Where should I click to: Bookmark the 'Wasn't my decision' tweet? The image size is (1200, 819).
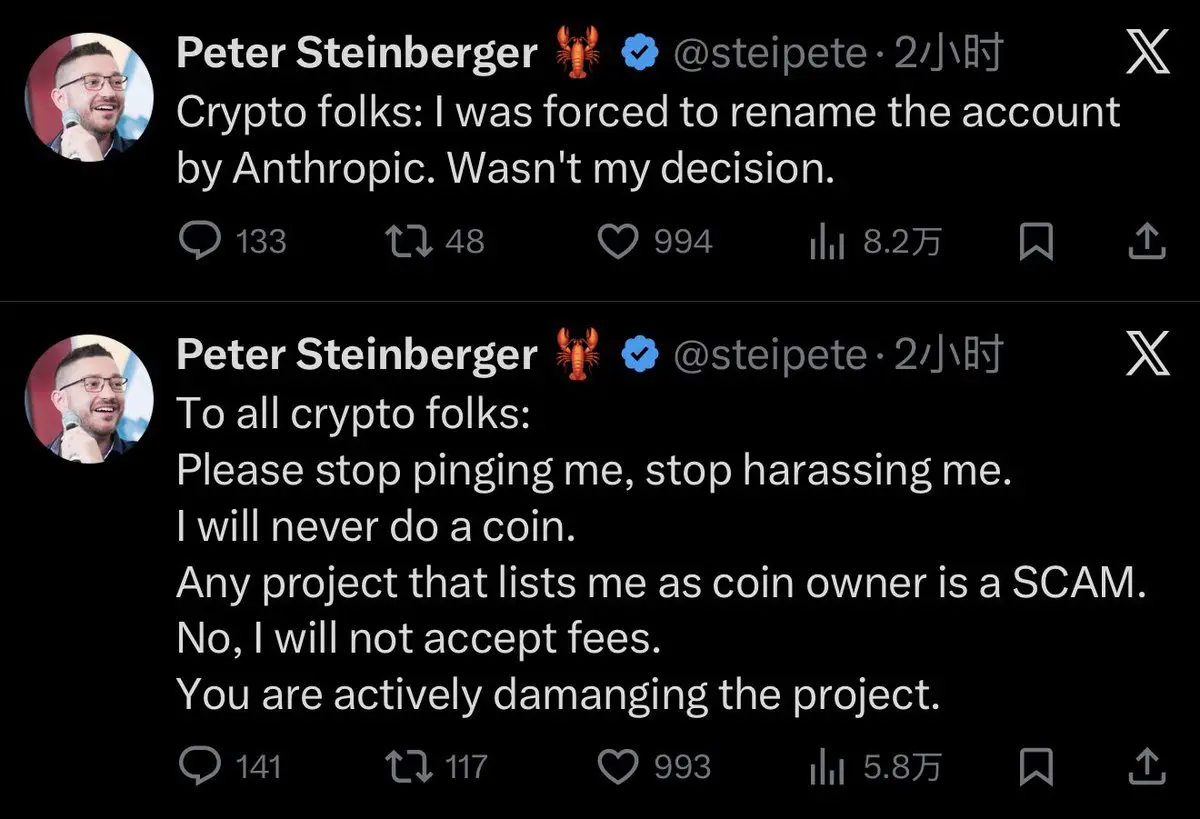(x=1036, y=242)
